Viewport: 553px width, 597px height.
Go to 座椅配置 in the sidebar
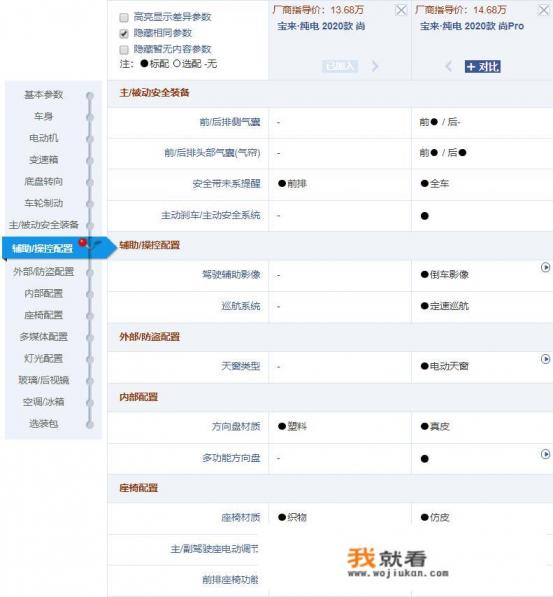click(x=43, y=315)
